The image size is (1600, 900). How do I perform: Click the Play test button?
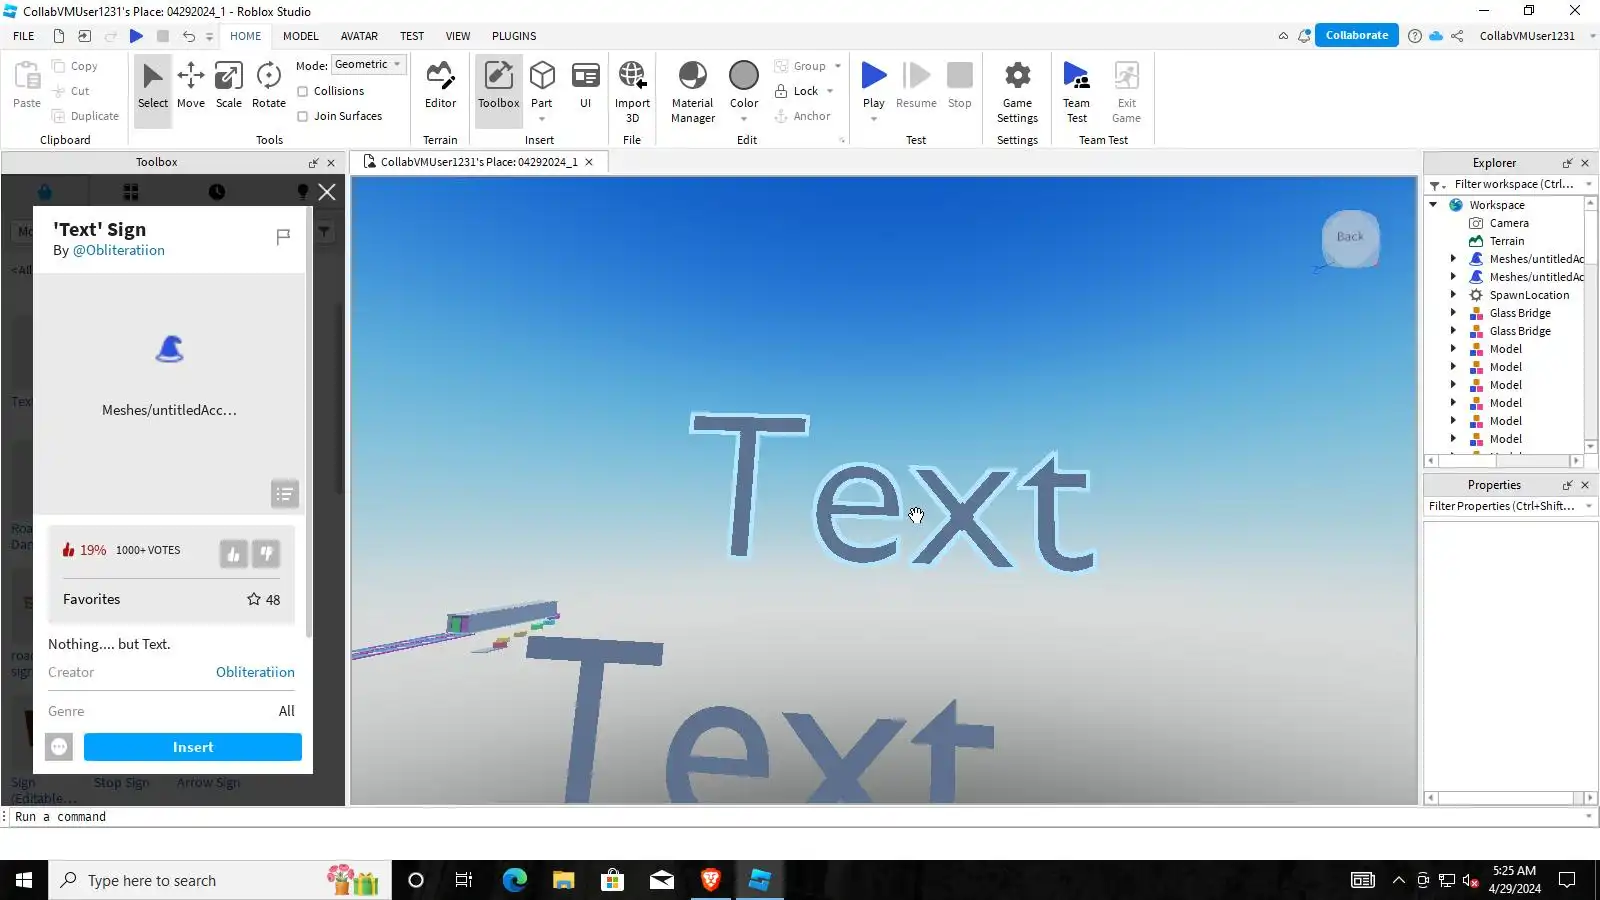tap(874, 84)
